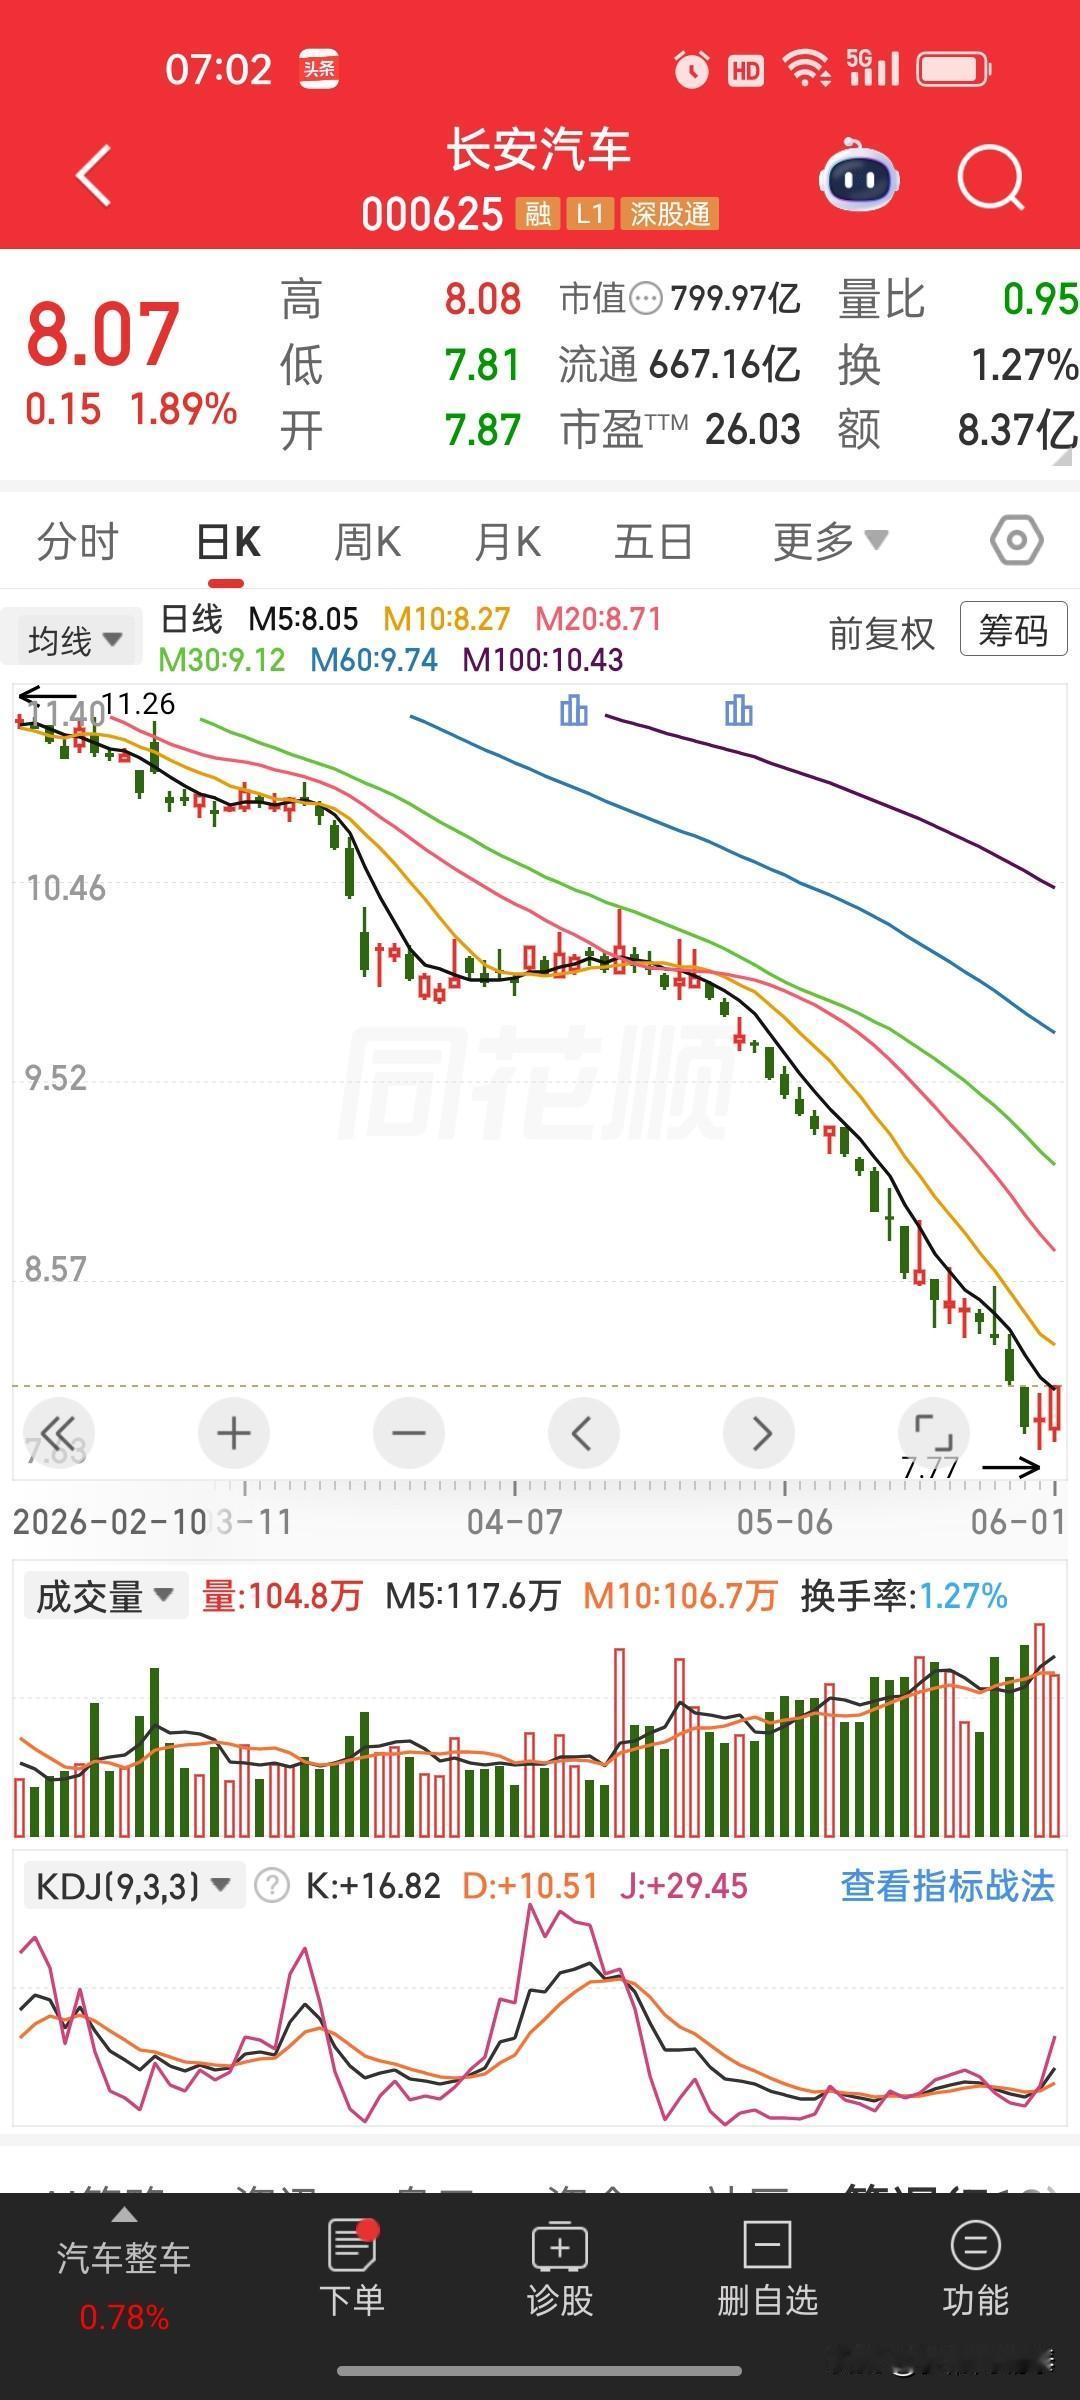Tap stock name 长安汽车
The image size is (1080, 2400).
[x=538, y=150]
